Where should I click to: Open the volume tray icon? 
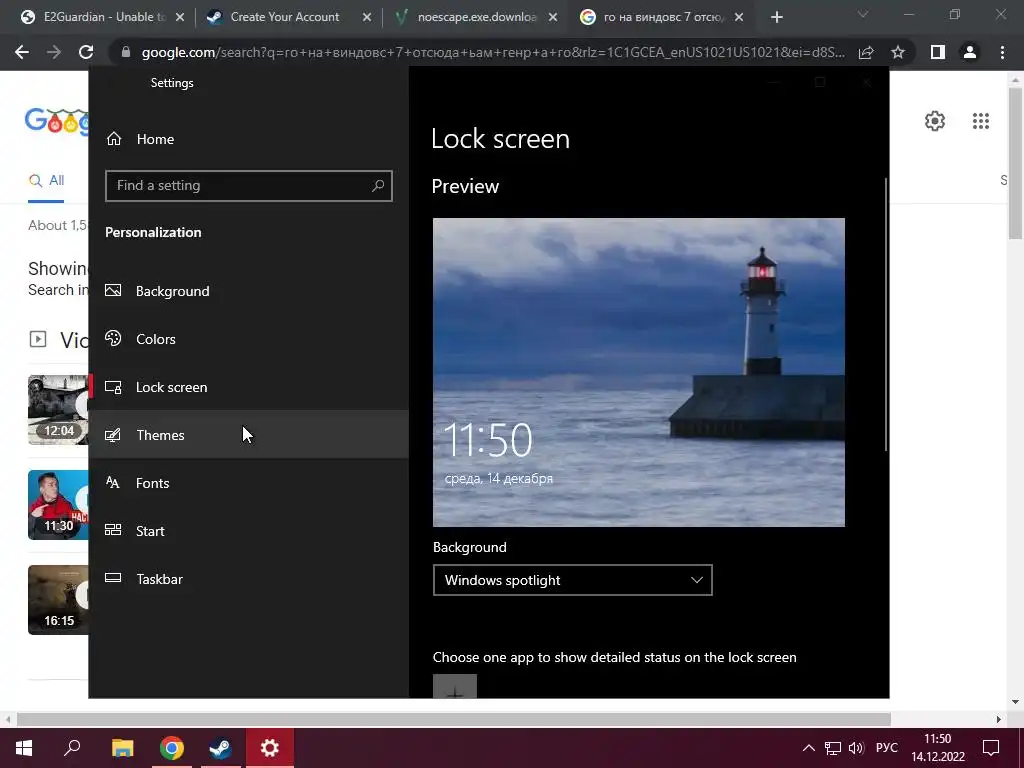tap(856, 748)
